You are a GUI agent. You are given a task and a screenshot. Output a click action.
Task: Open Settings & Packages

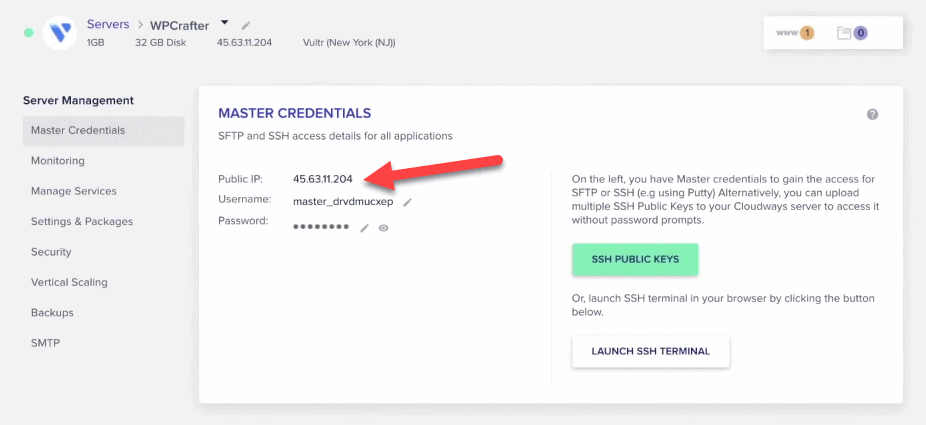pos(82,221)
